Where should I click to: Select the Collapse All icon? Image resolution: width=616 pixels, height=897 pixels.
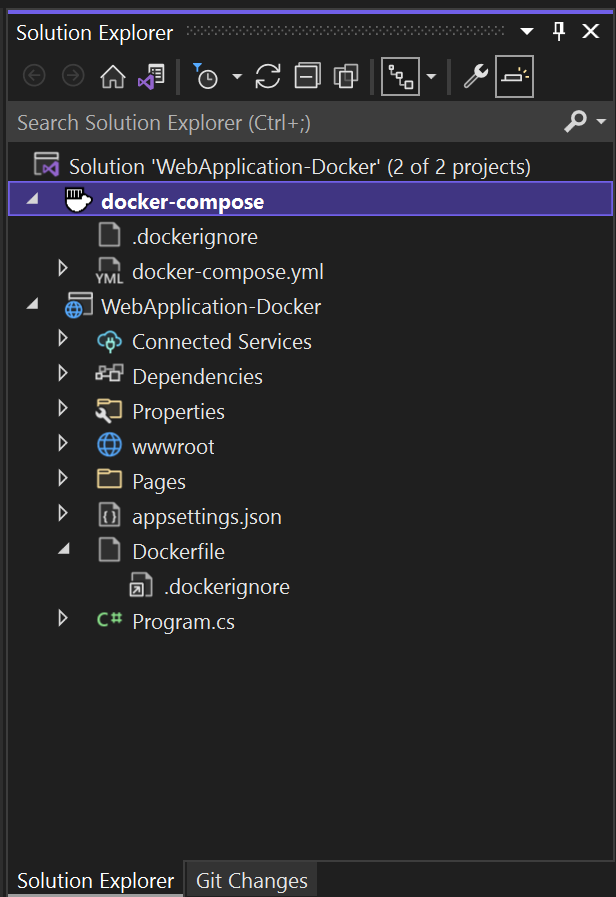pos(305,76)
